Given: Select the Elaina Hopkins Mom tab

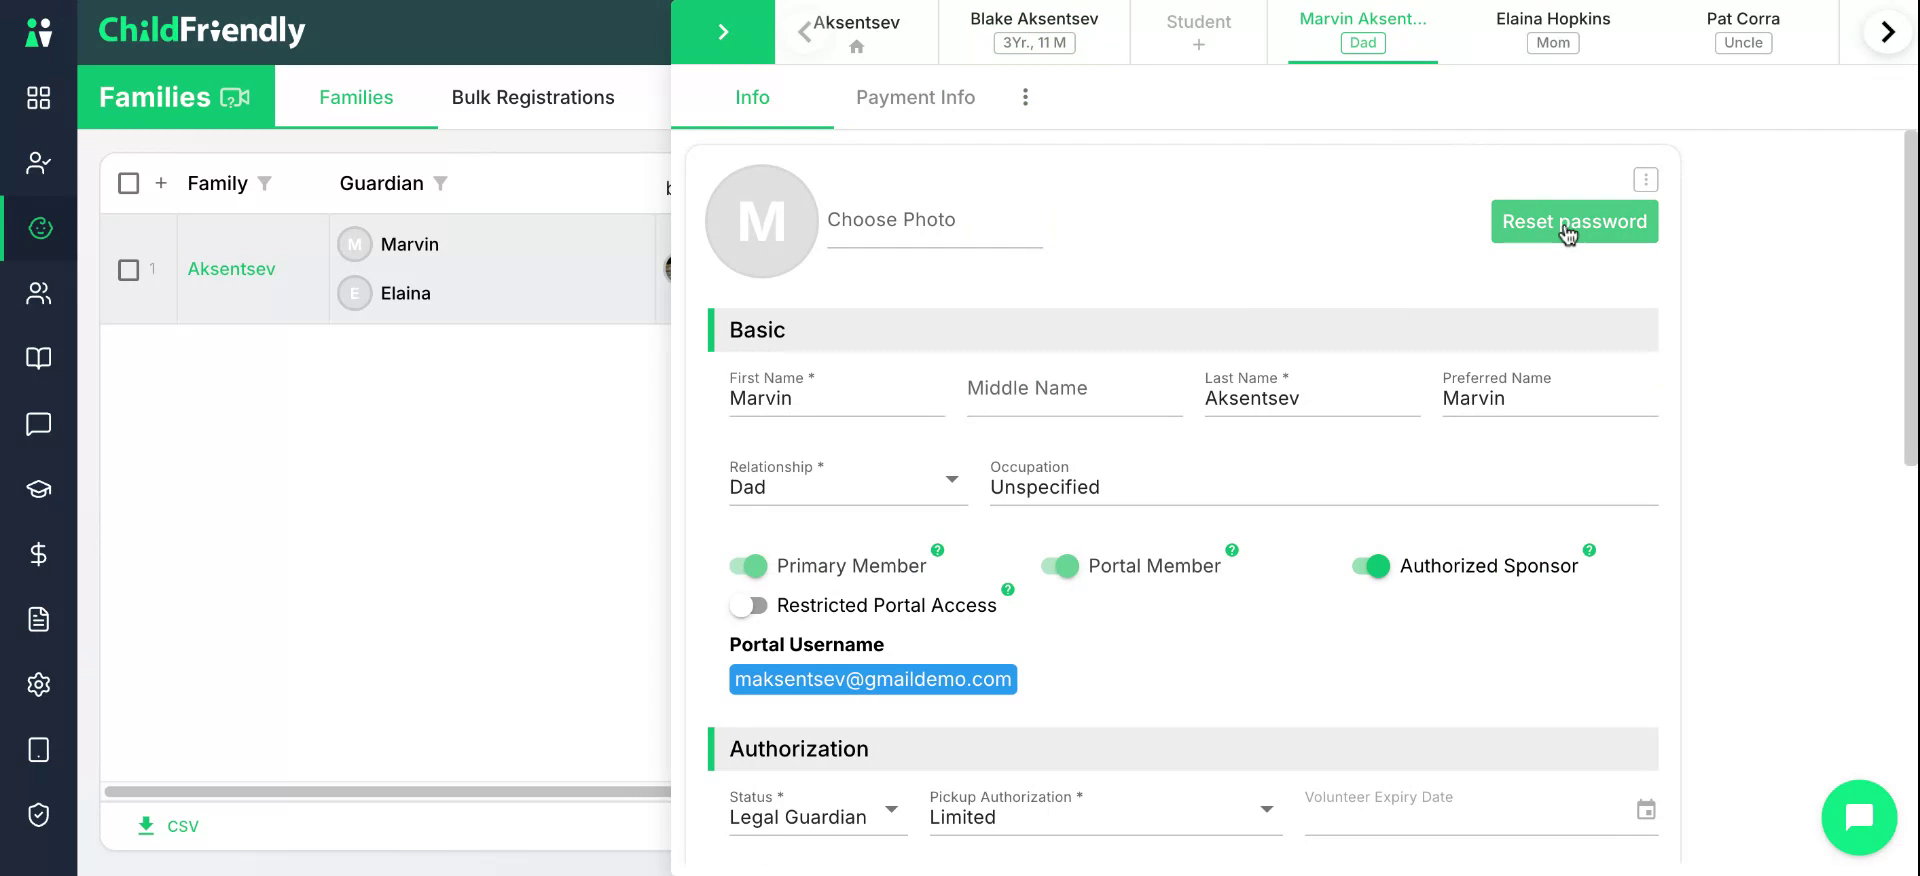Looking at the screenshot, I should pos(1553,31).
